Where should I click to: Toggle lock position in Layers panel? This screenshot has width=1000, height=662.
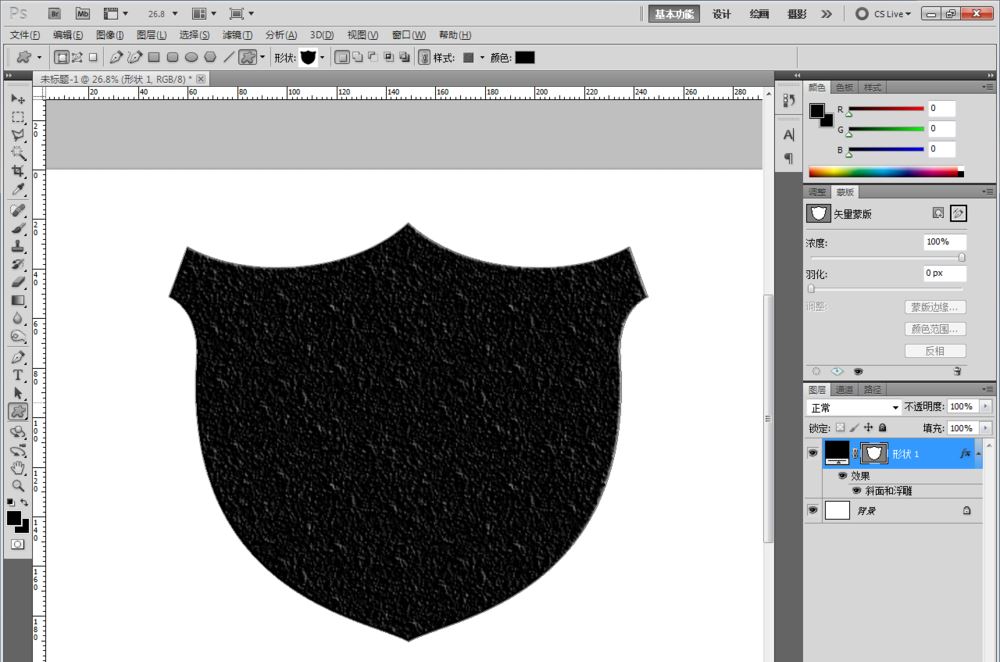868,427
